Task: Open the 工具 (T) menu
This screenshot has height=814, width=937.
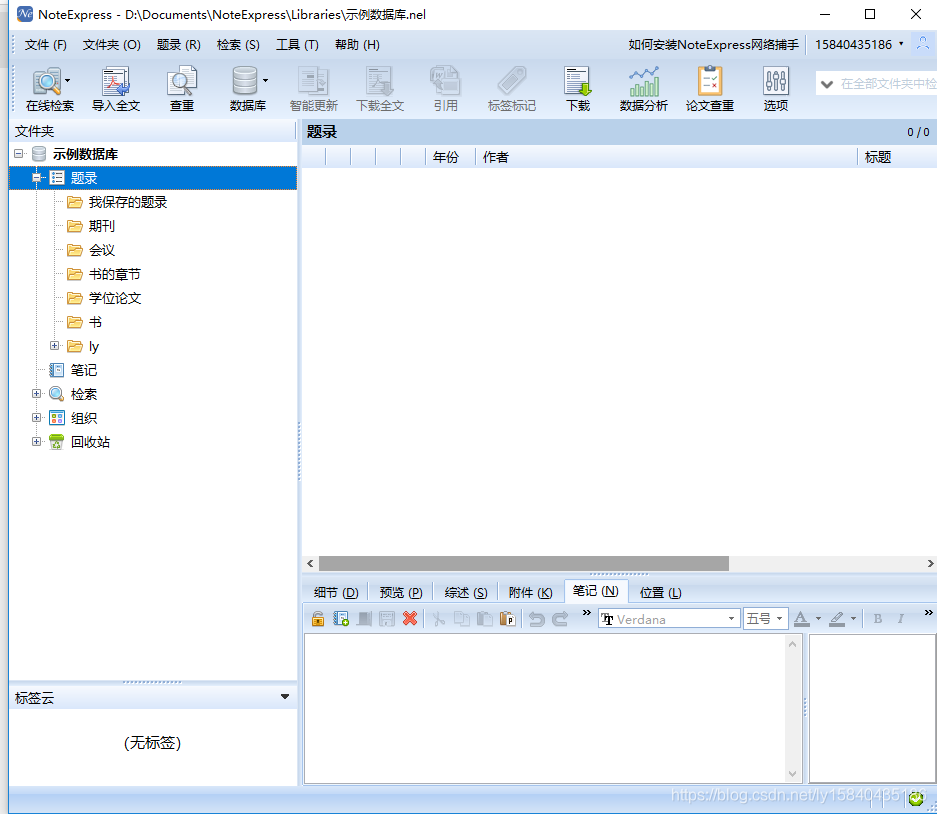Action: [297, 45]
